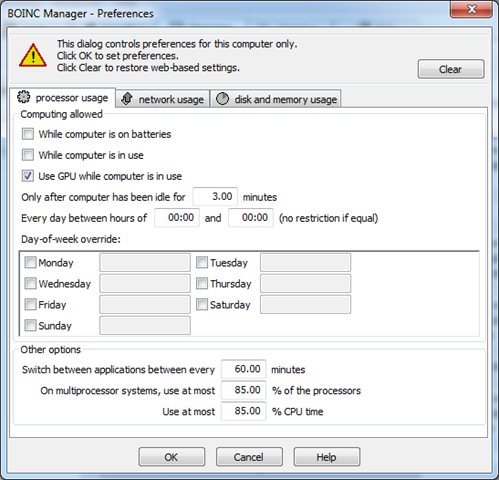Click the idle minutes field showing 3.00

coord(215,197)
